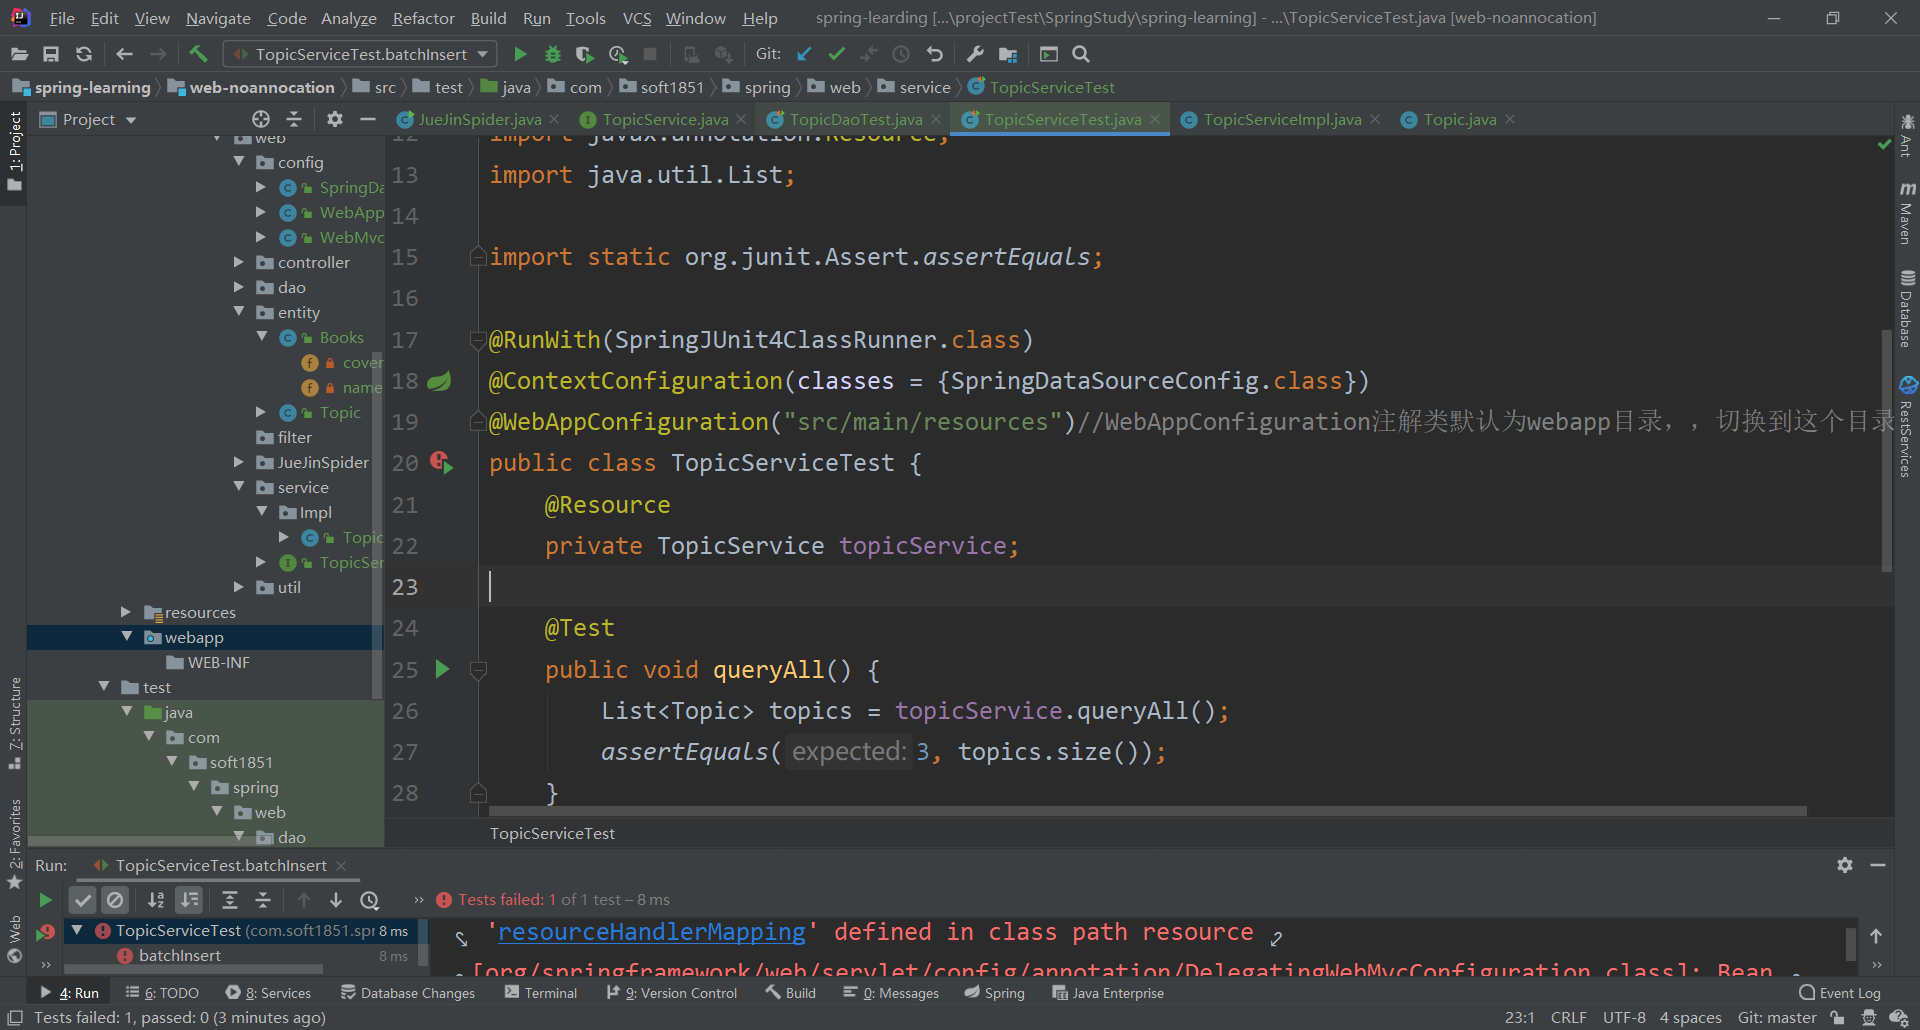Viewport: 1920px width, 1030px height.
Task: Switch to the TopicServiceImpl.java tab
Action: pyautogui.click(x=1281, y=119)
